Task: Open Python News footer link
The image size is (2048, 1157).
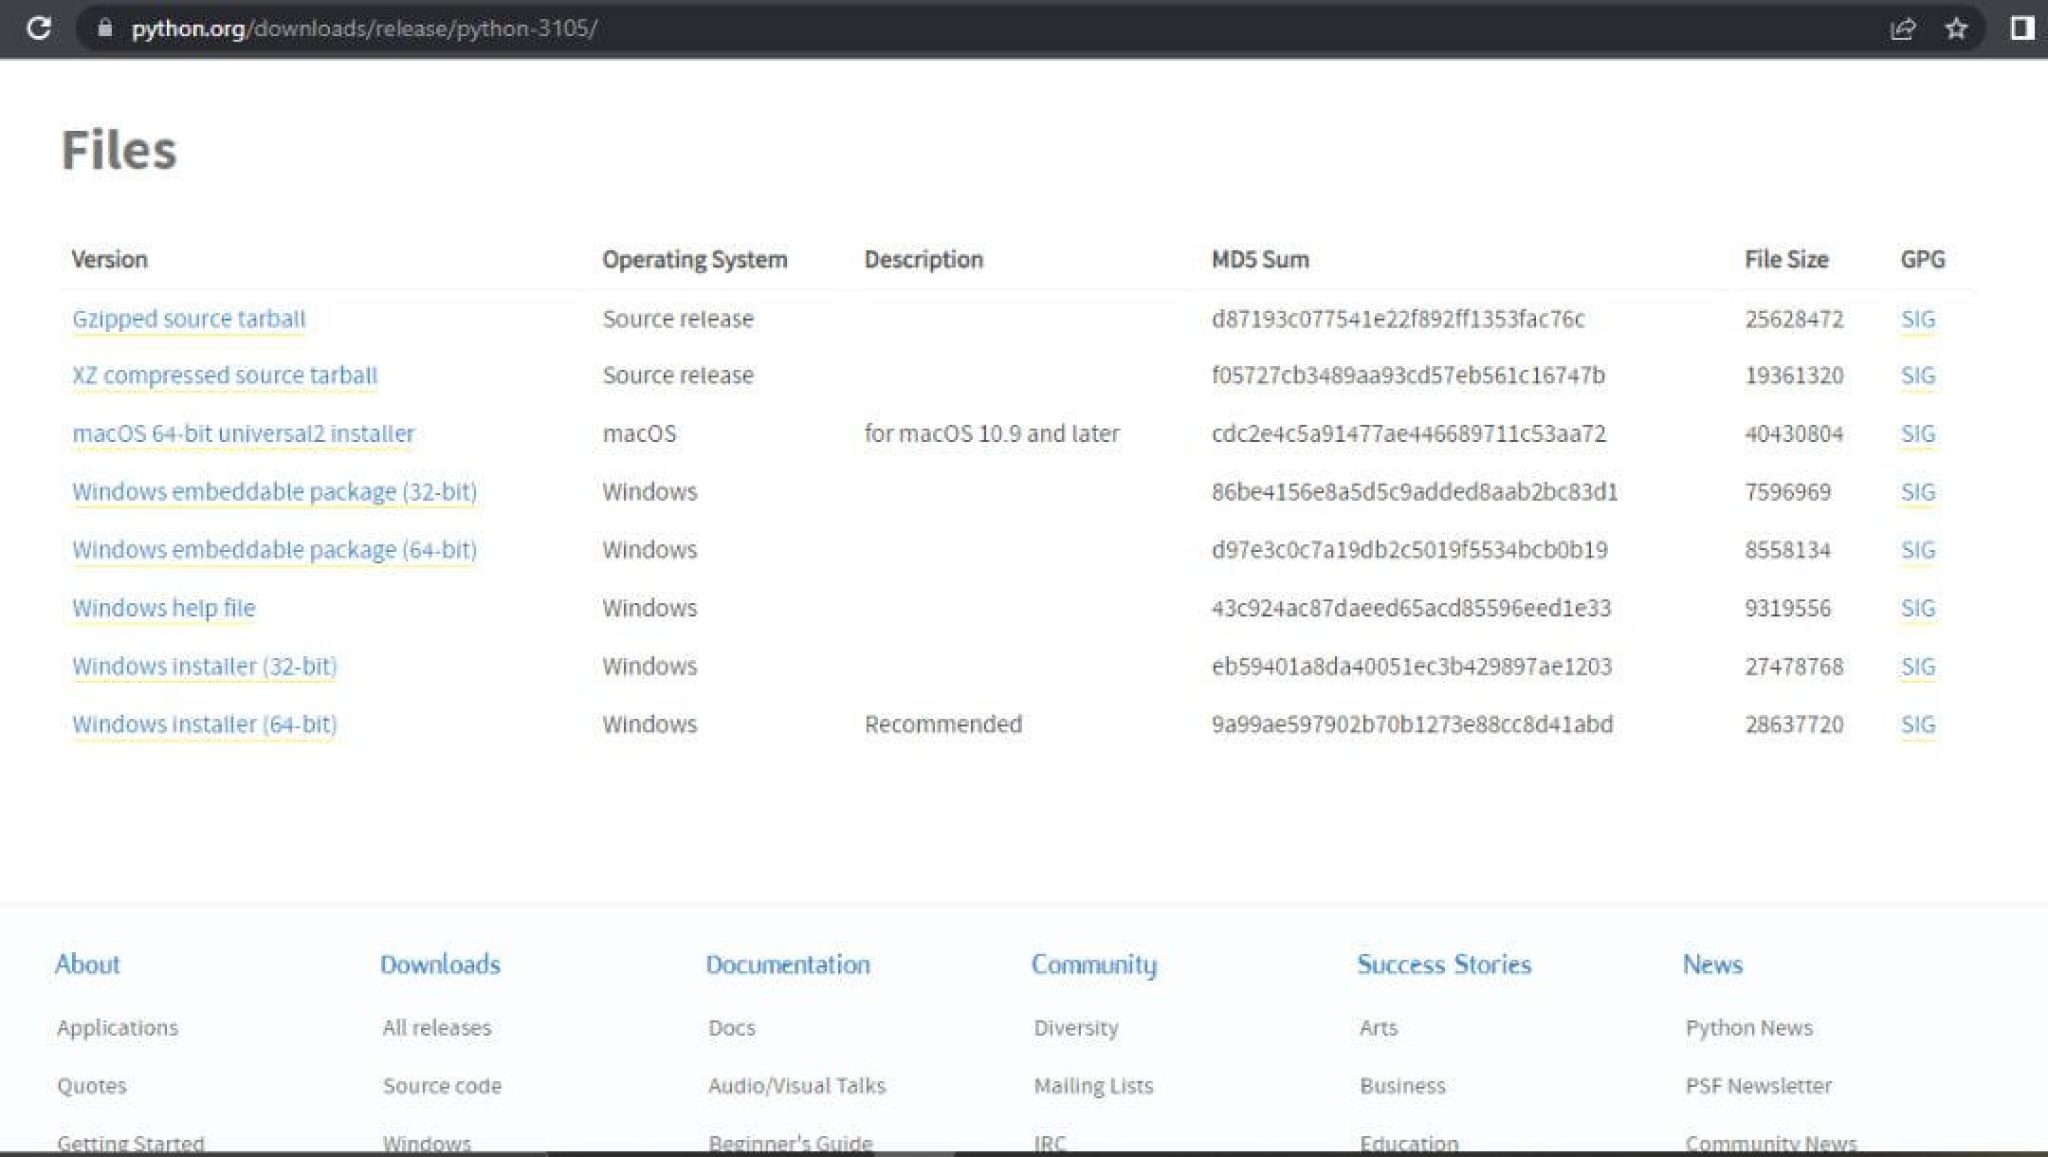Action: [1748, 1027]
